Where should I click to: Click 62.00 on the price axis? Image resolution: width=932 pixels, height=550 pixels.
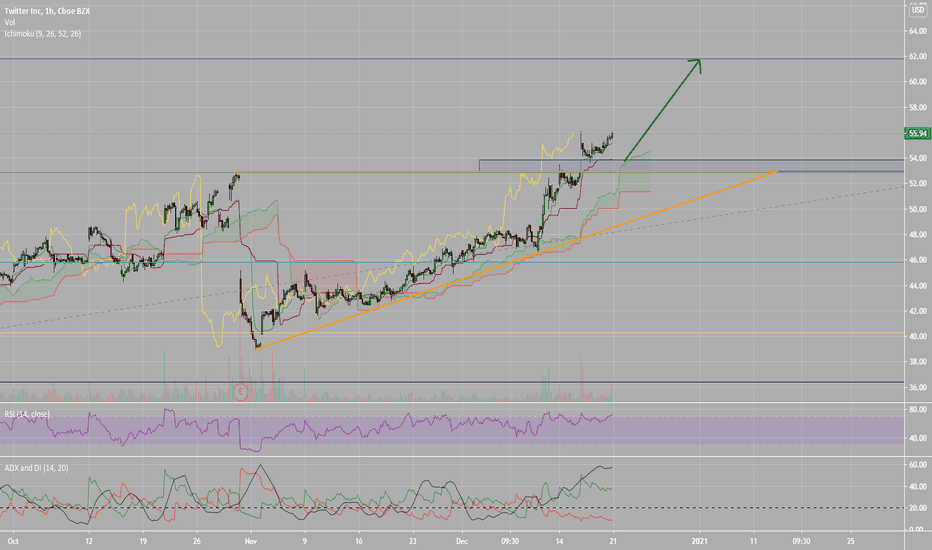click(x=917, y=56)
